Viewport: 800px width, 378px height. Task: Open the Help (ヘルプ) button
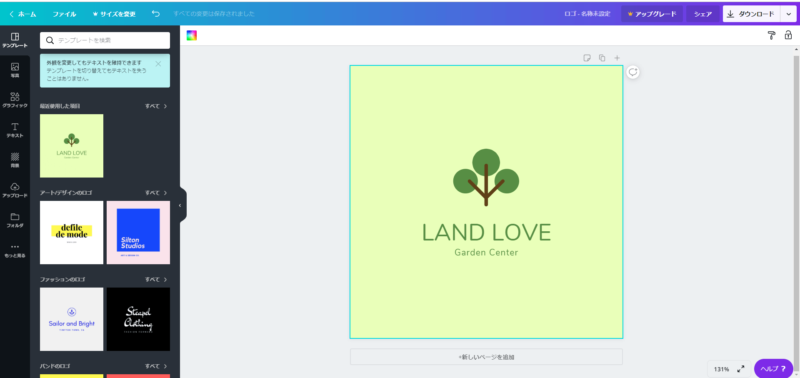(x=773, y=368)
